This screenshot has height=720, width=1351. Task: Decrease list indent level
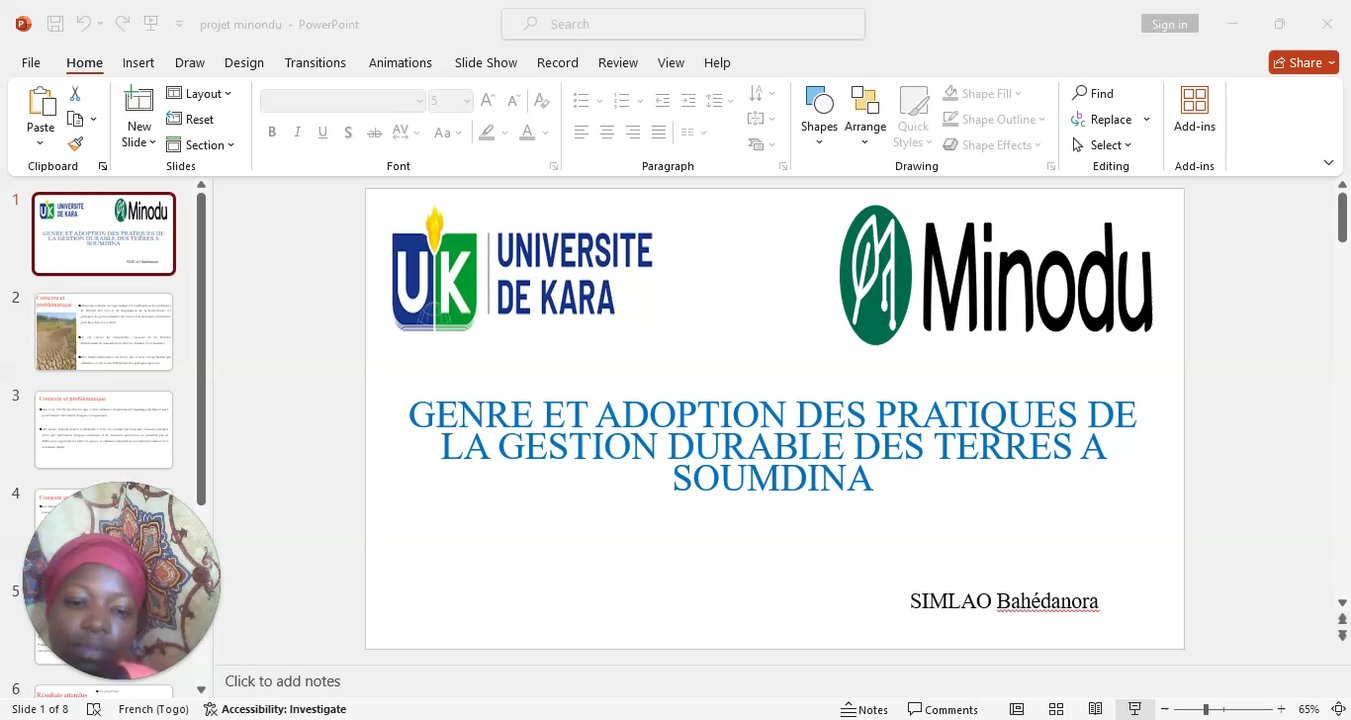pos(662,100)
